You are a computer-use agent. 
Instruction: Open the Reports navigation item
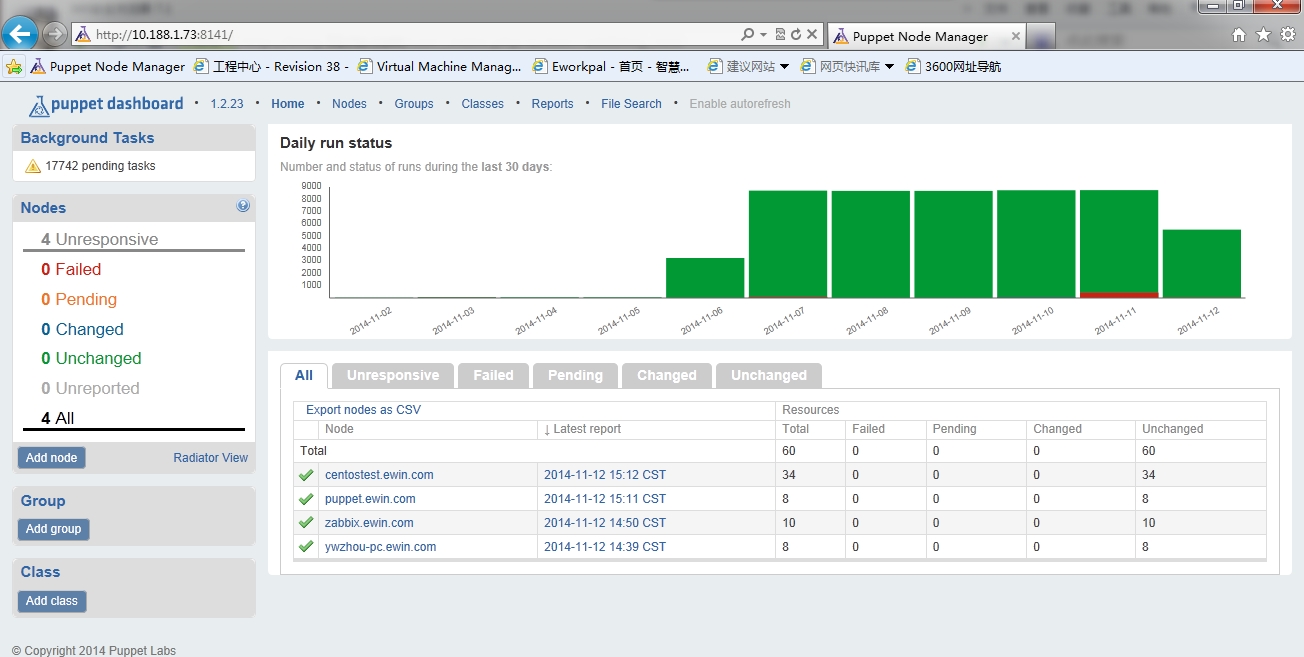point(552,104)
